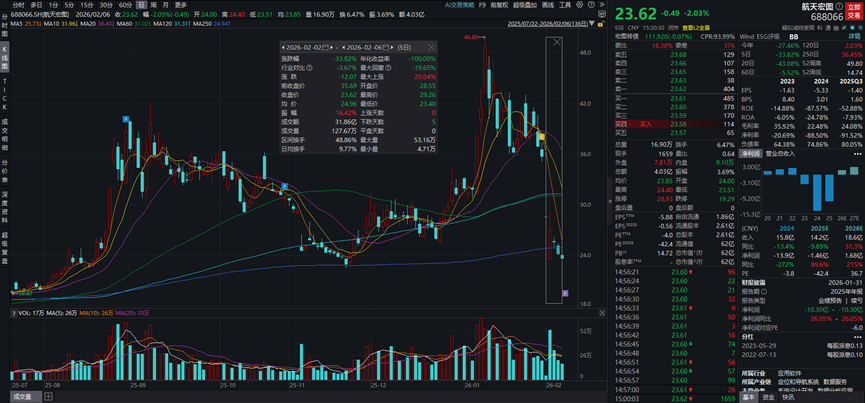
Task: Click the yellow marker on the January candlesticks
Action: (541, 135)
